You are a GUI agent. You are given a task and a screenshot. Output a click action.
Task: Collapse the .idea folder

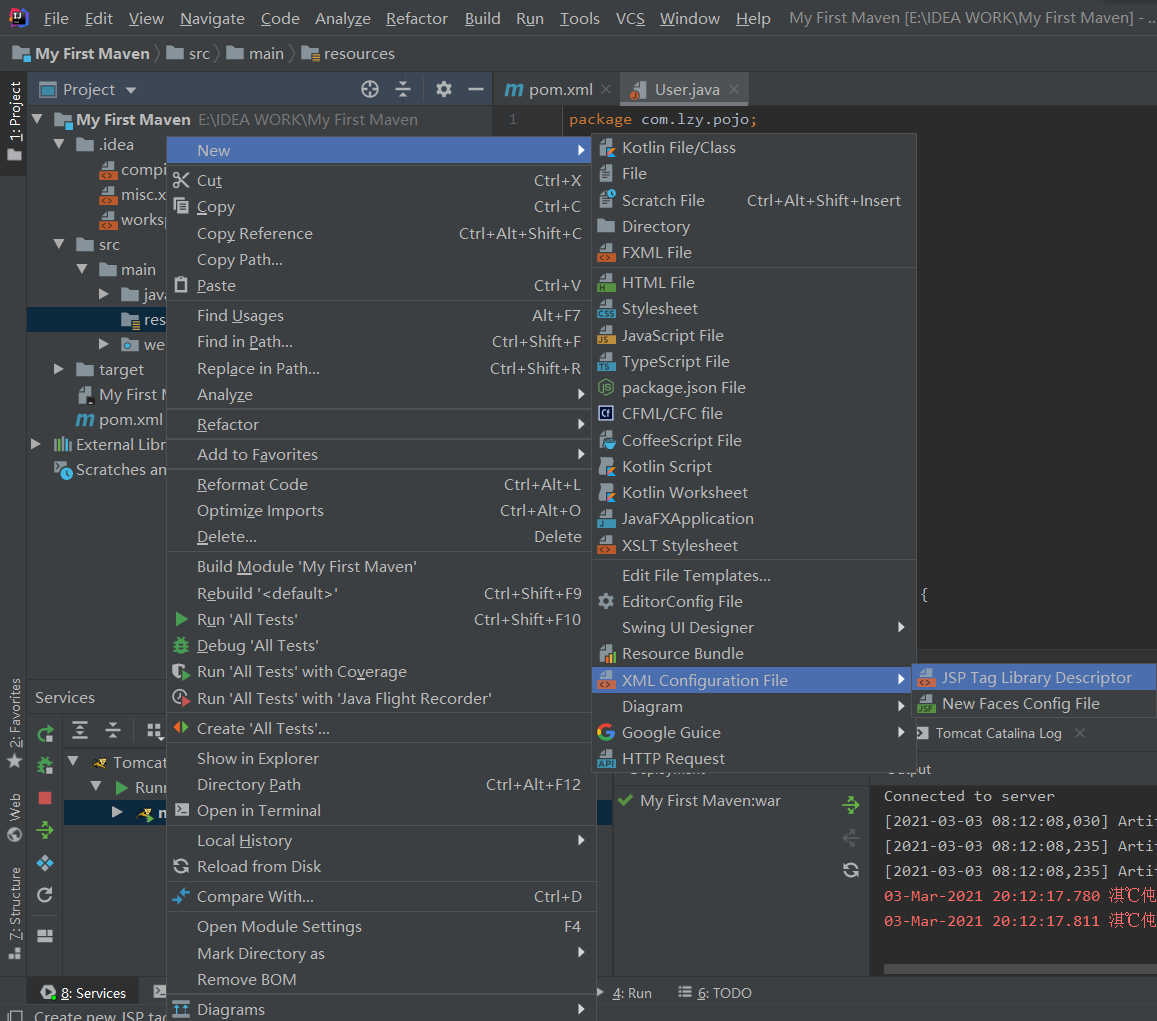tap(60, 144)
